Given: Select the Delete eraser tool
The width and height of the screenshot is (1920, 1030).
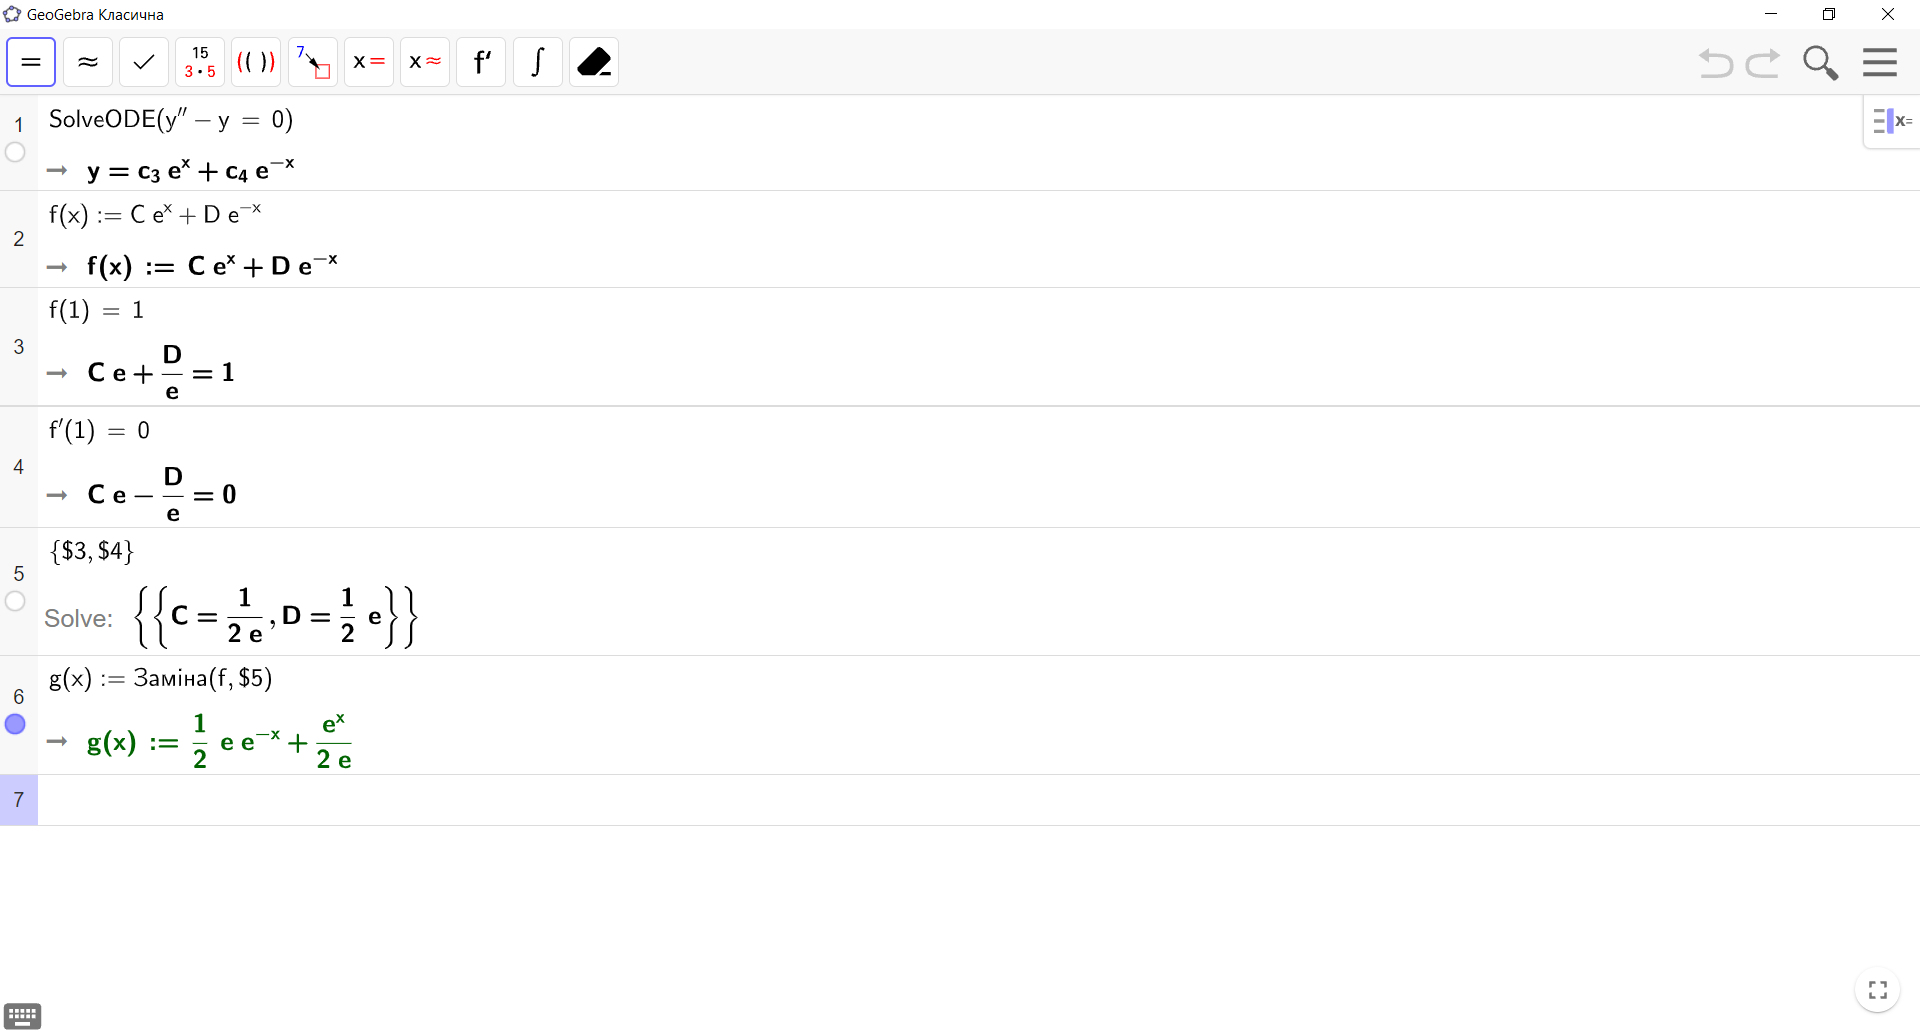Looking at the screenshot, I should (594, 62).
